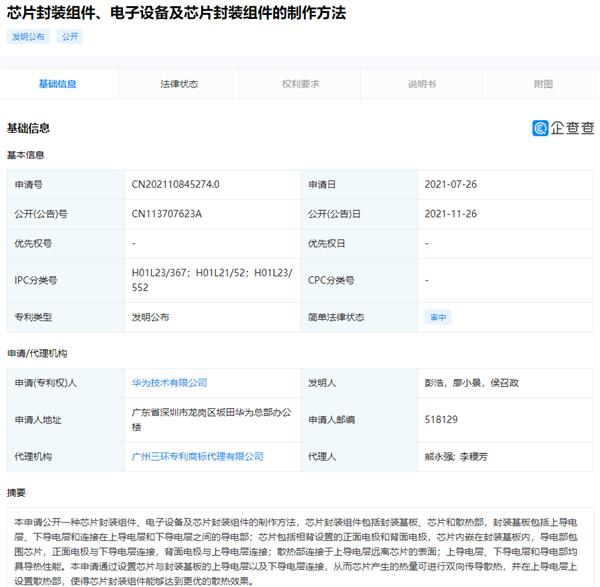View the 附图 tab

click(542, 85)
